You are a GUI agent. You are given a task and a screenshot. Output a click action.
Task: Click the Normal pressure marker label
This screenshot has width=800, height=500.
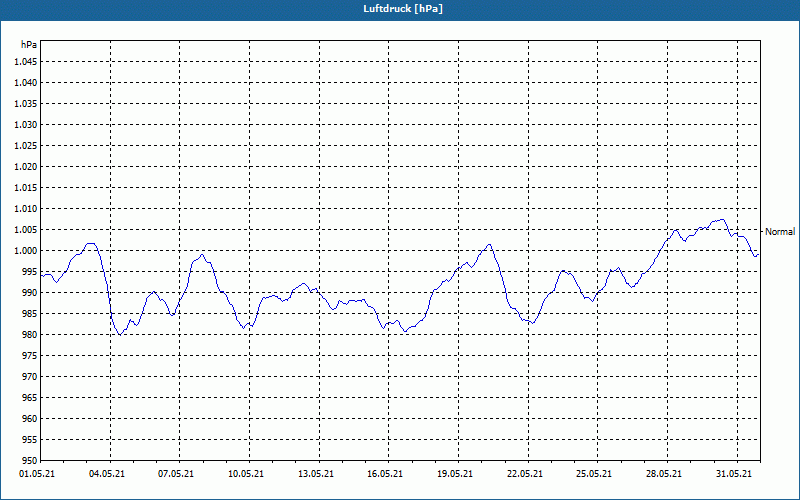[780, 232]
